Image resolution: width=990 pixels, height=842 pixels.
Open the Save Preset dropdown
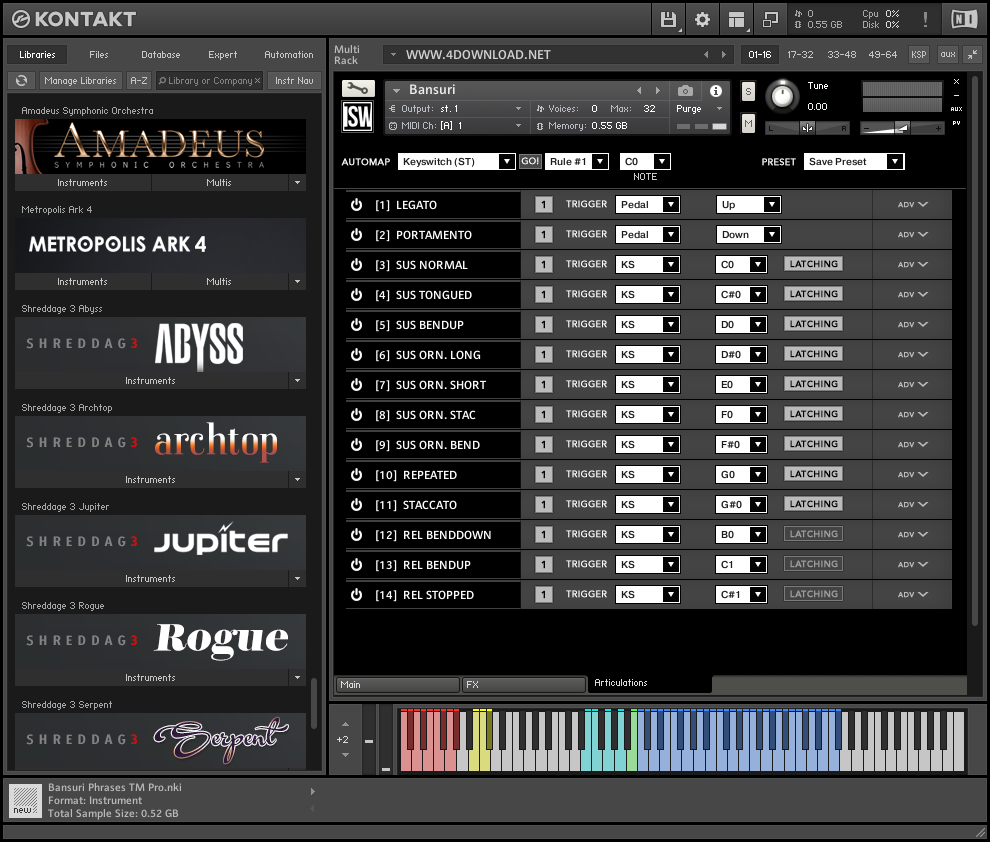(x=854, y=162)
